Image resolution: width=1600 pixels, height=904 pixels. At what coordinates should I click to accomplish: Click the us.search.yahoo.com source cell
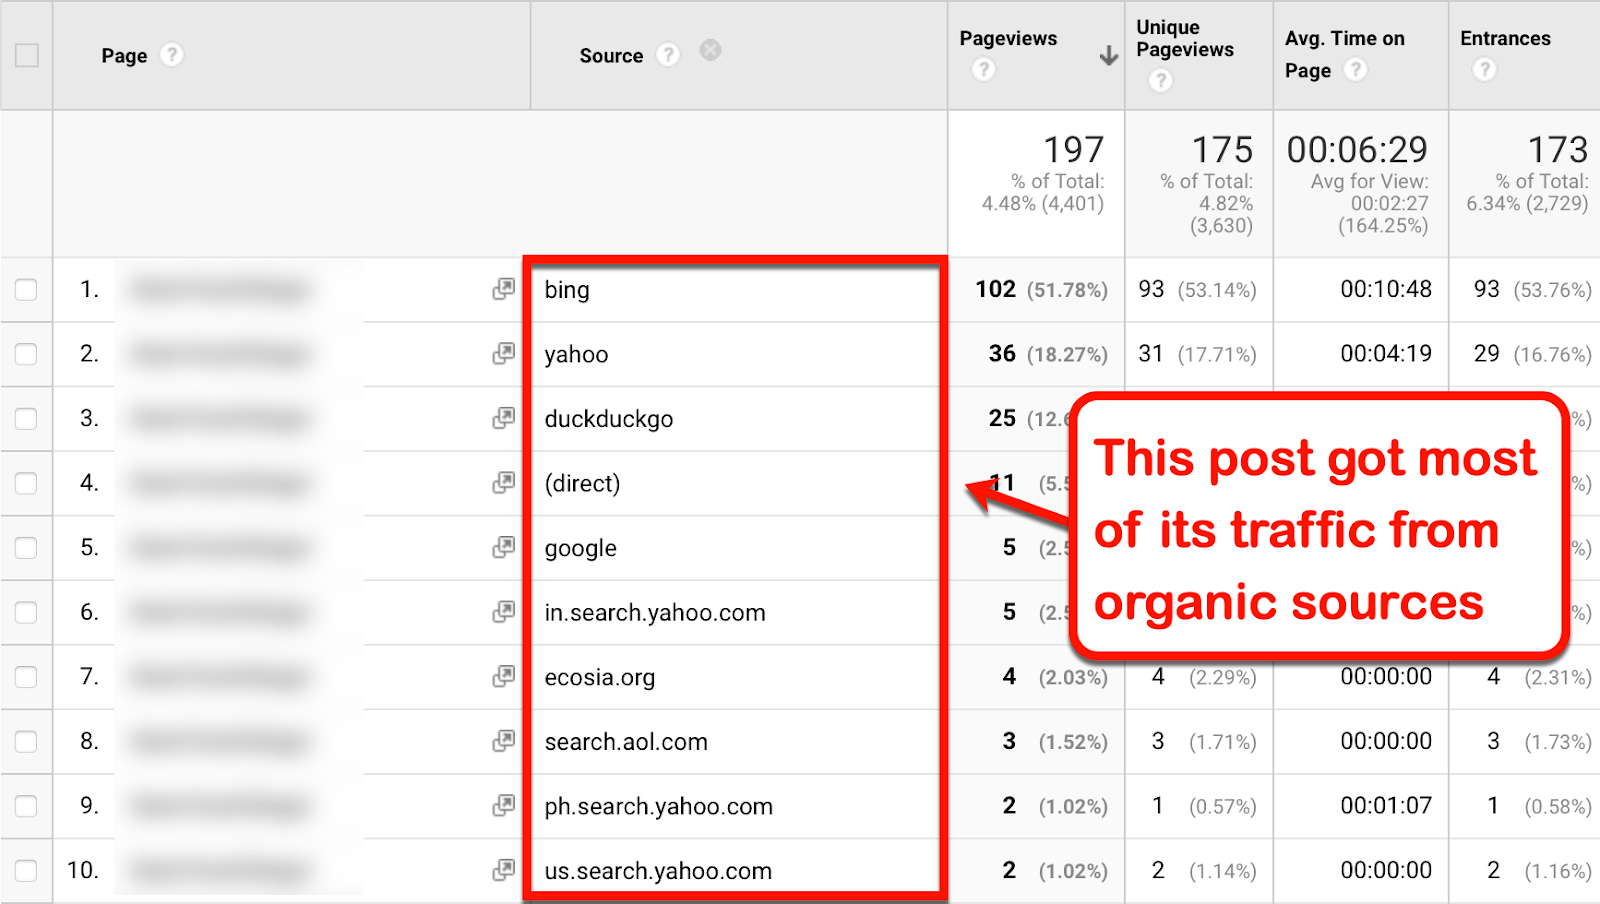tap(739, 870)
